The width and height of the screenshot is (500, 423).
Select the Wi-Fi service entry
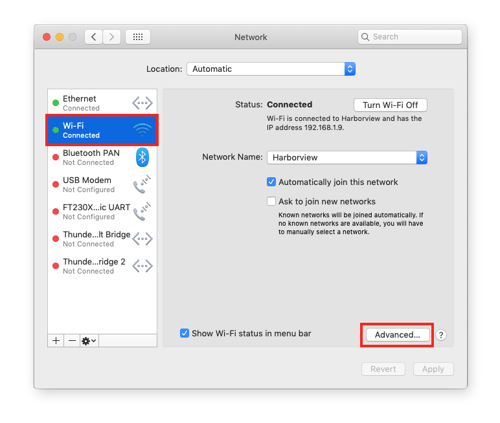point(102,130)
